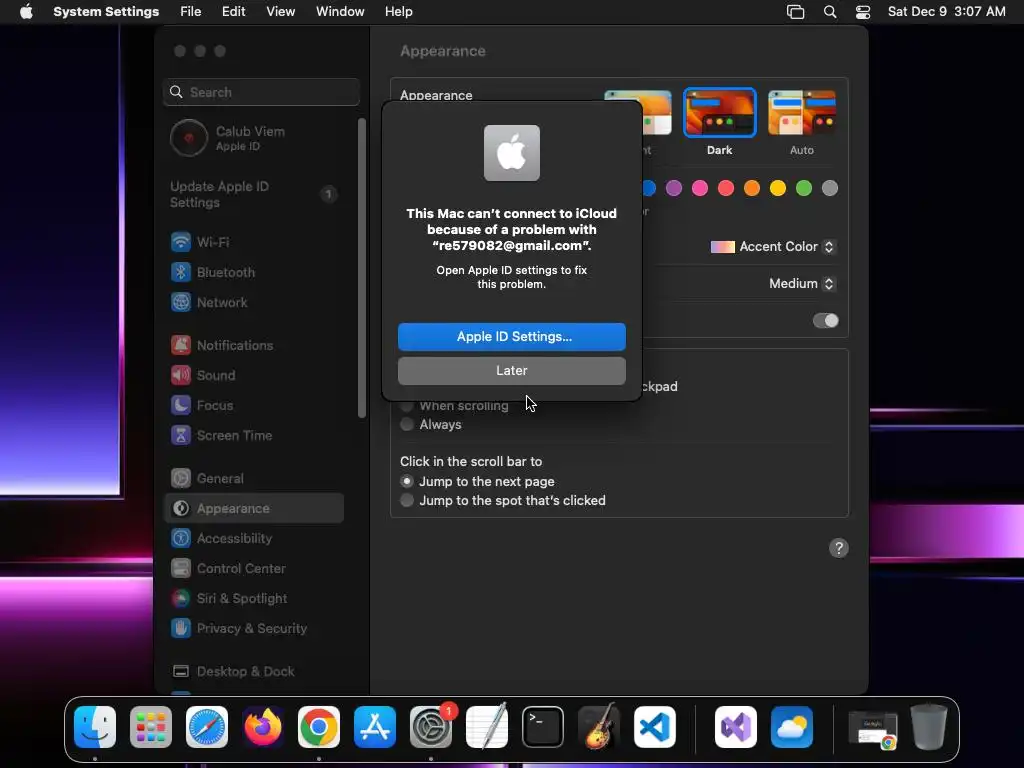Open Privacy & Security settings
The height and width of the screenshot is (768, 1024).
pyautogui.click(x=255, y=628)
